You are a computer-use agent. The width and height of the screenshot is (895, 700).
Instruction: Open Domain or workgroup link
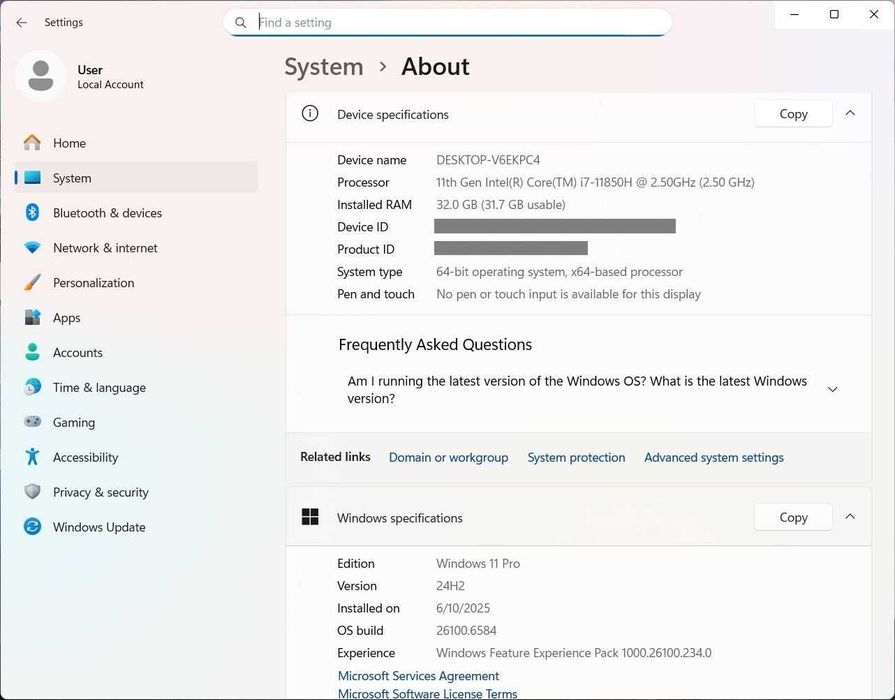point(448,457)
